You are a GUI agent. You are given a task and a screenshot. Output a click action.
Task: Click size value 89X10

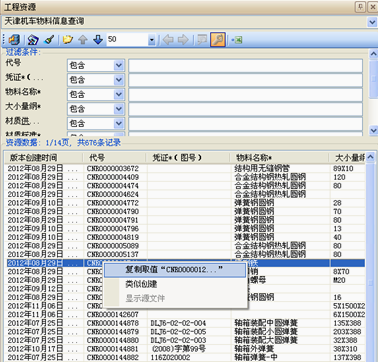coord(343,169)
